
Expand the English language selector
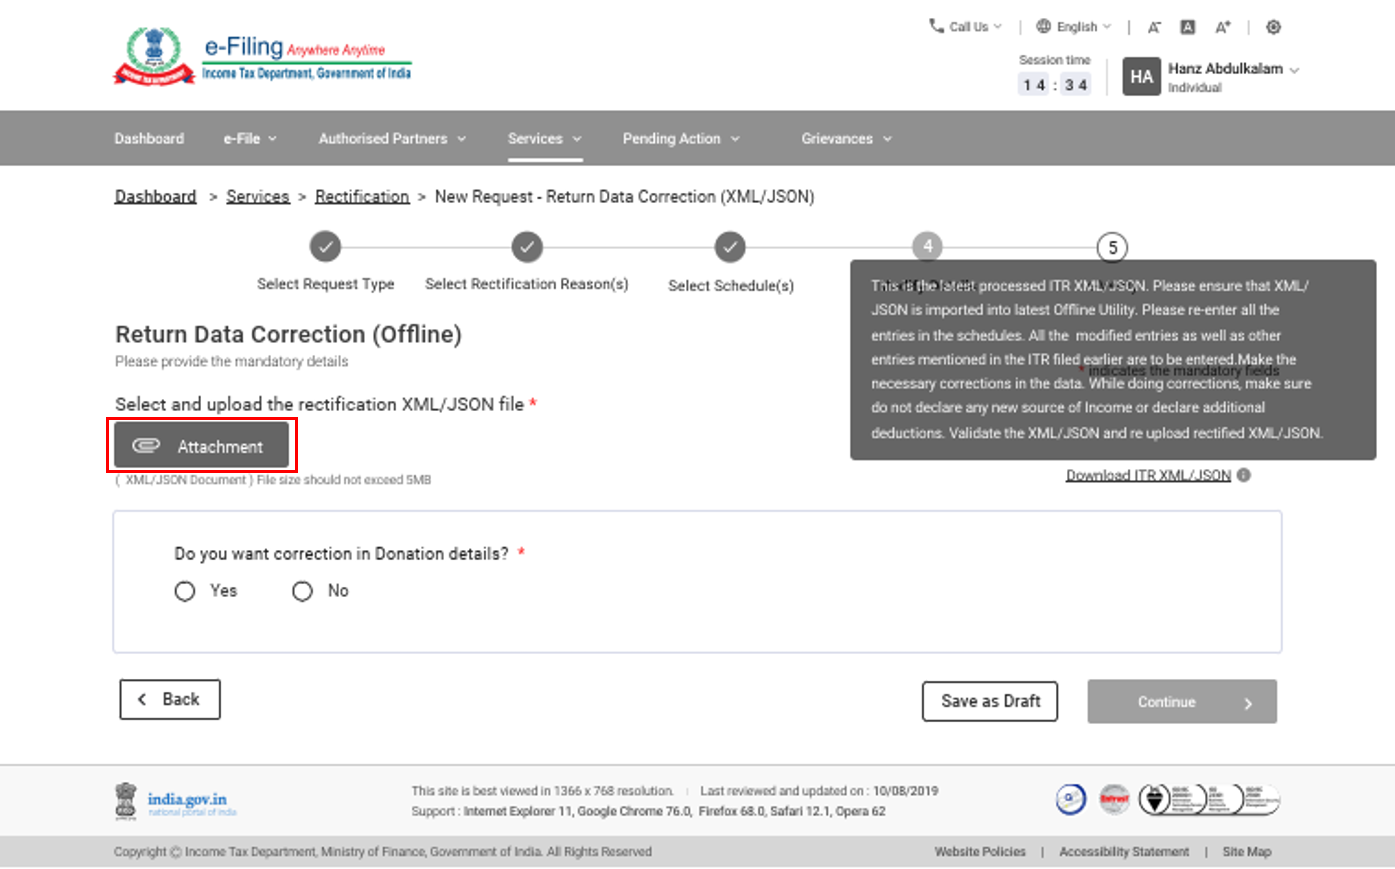pyautogui.click(x=1074, y=27)
